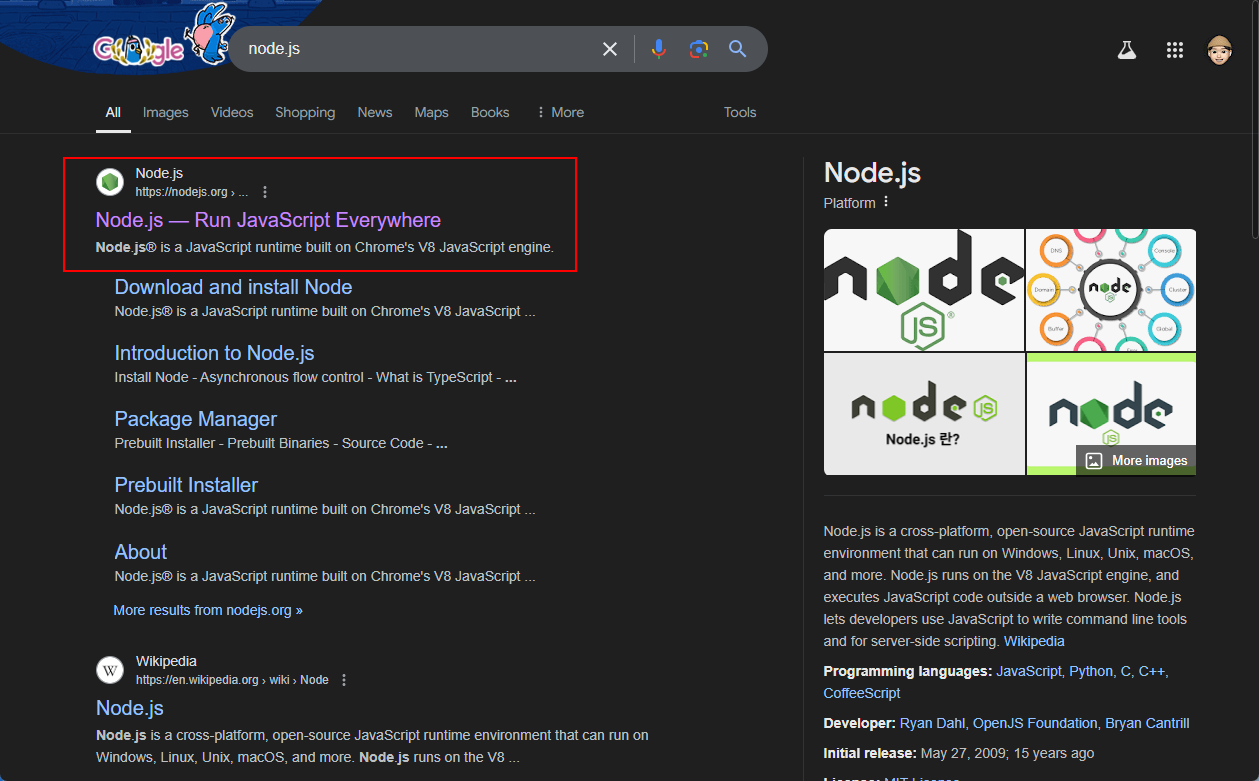The image size is (1259, 781).
Task: Click the Node.js knowledge panel heading
Action: (872, 172)
